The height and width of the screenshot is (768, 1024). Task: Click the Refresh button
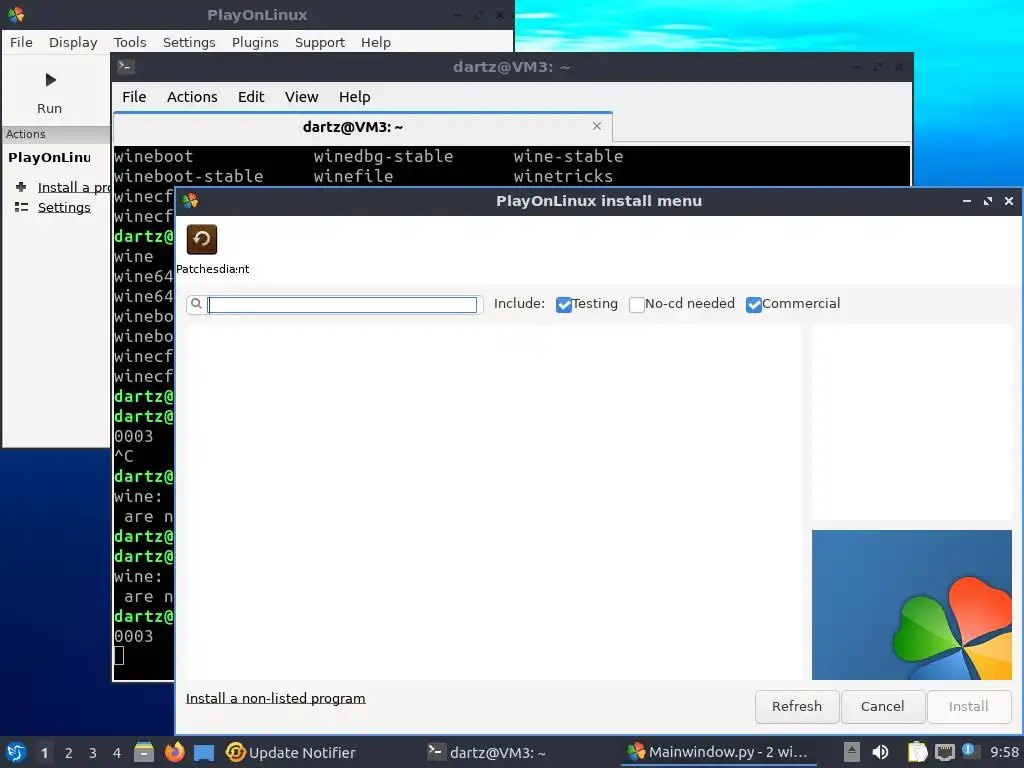click(797, 707)
